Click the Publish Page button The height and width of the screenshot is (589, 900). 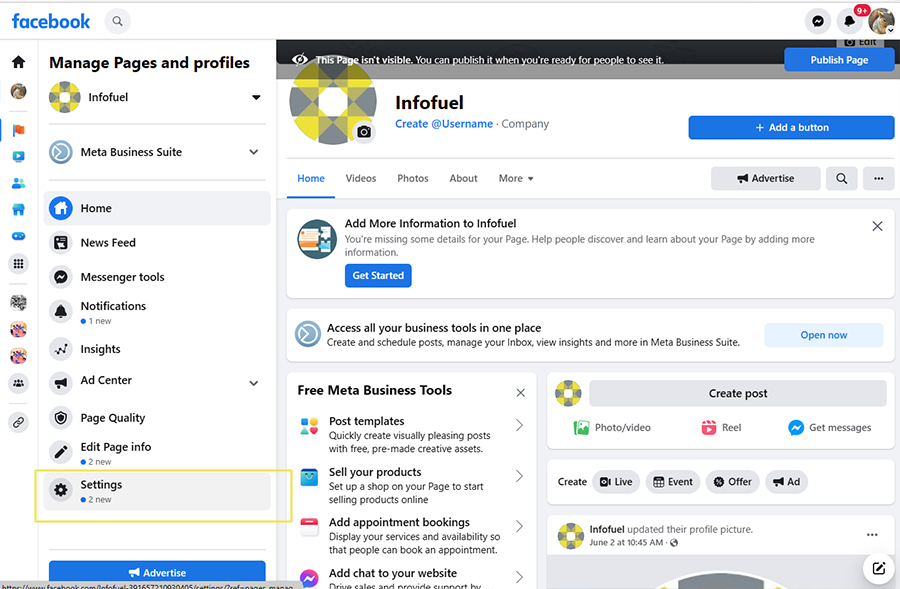(x=839, y=60)
